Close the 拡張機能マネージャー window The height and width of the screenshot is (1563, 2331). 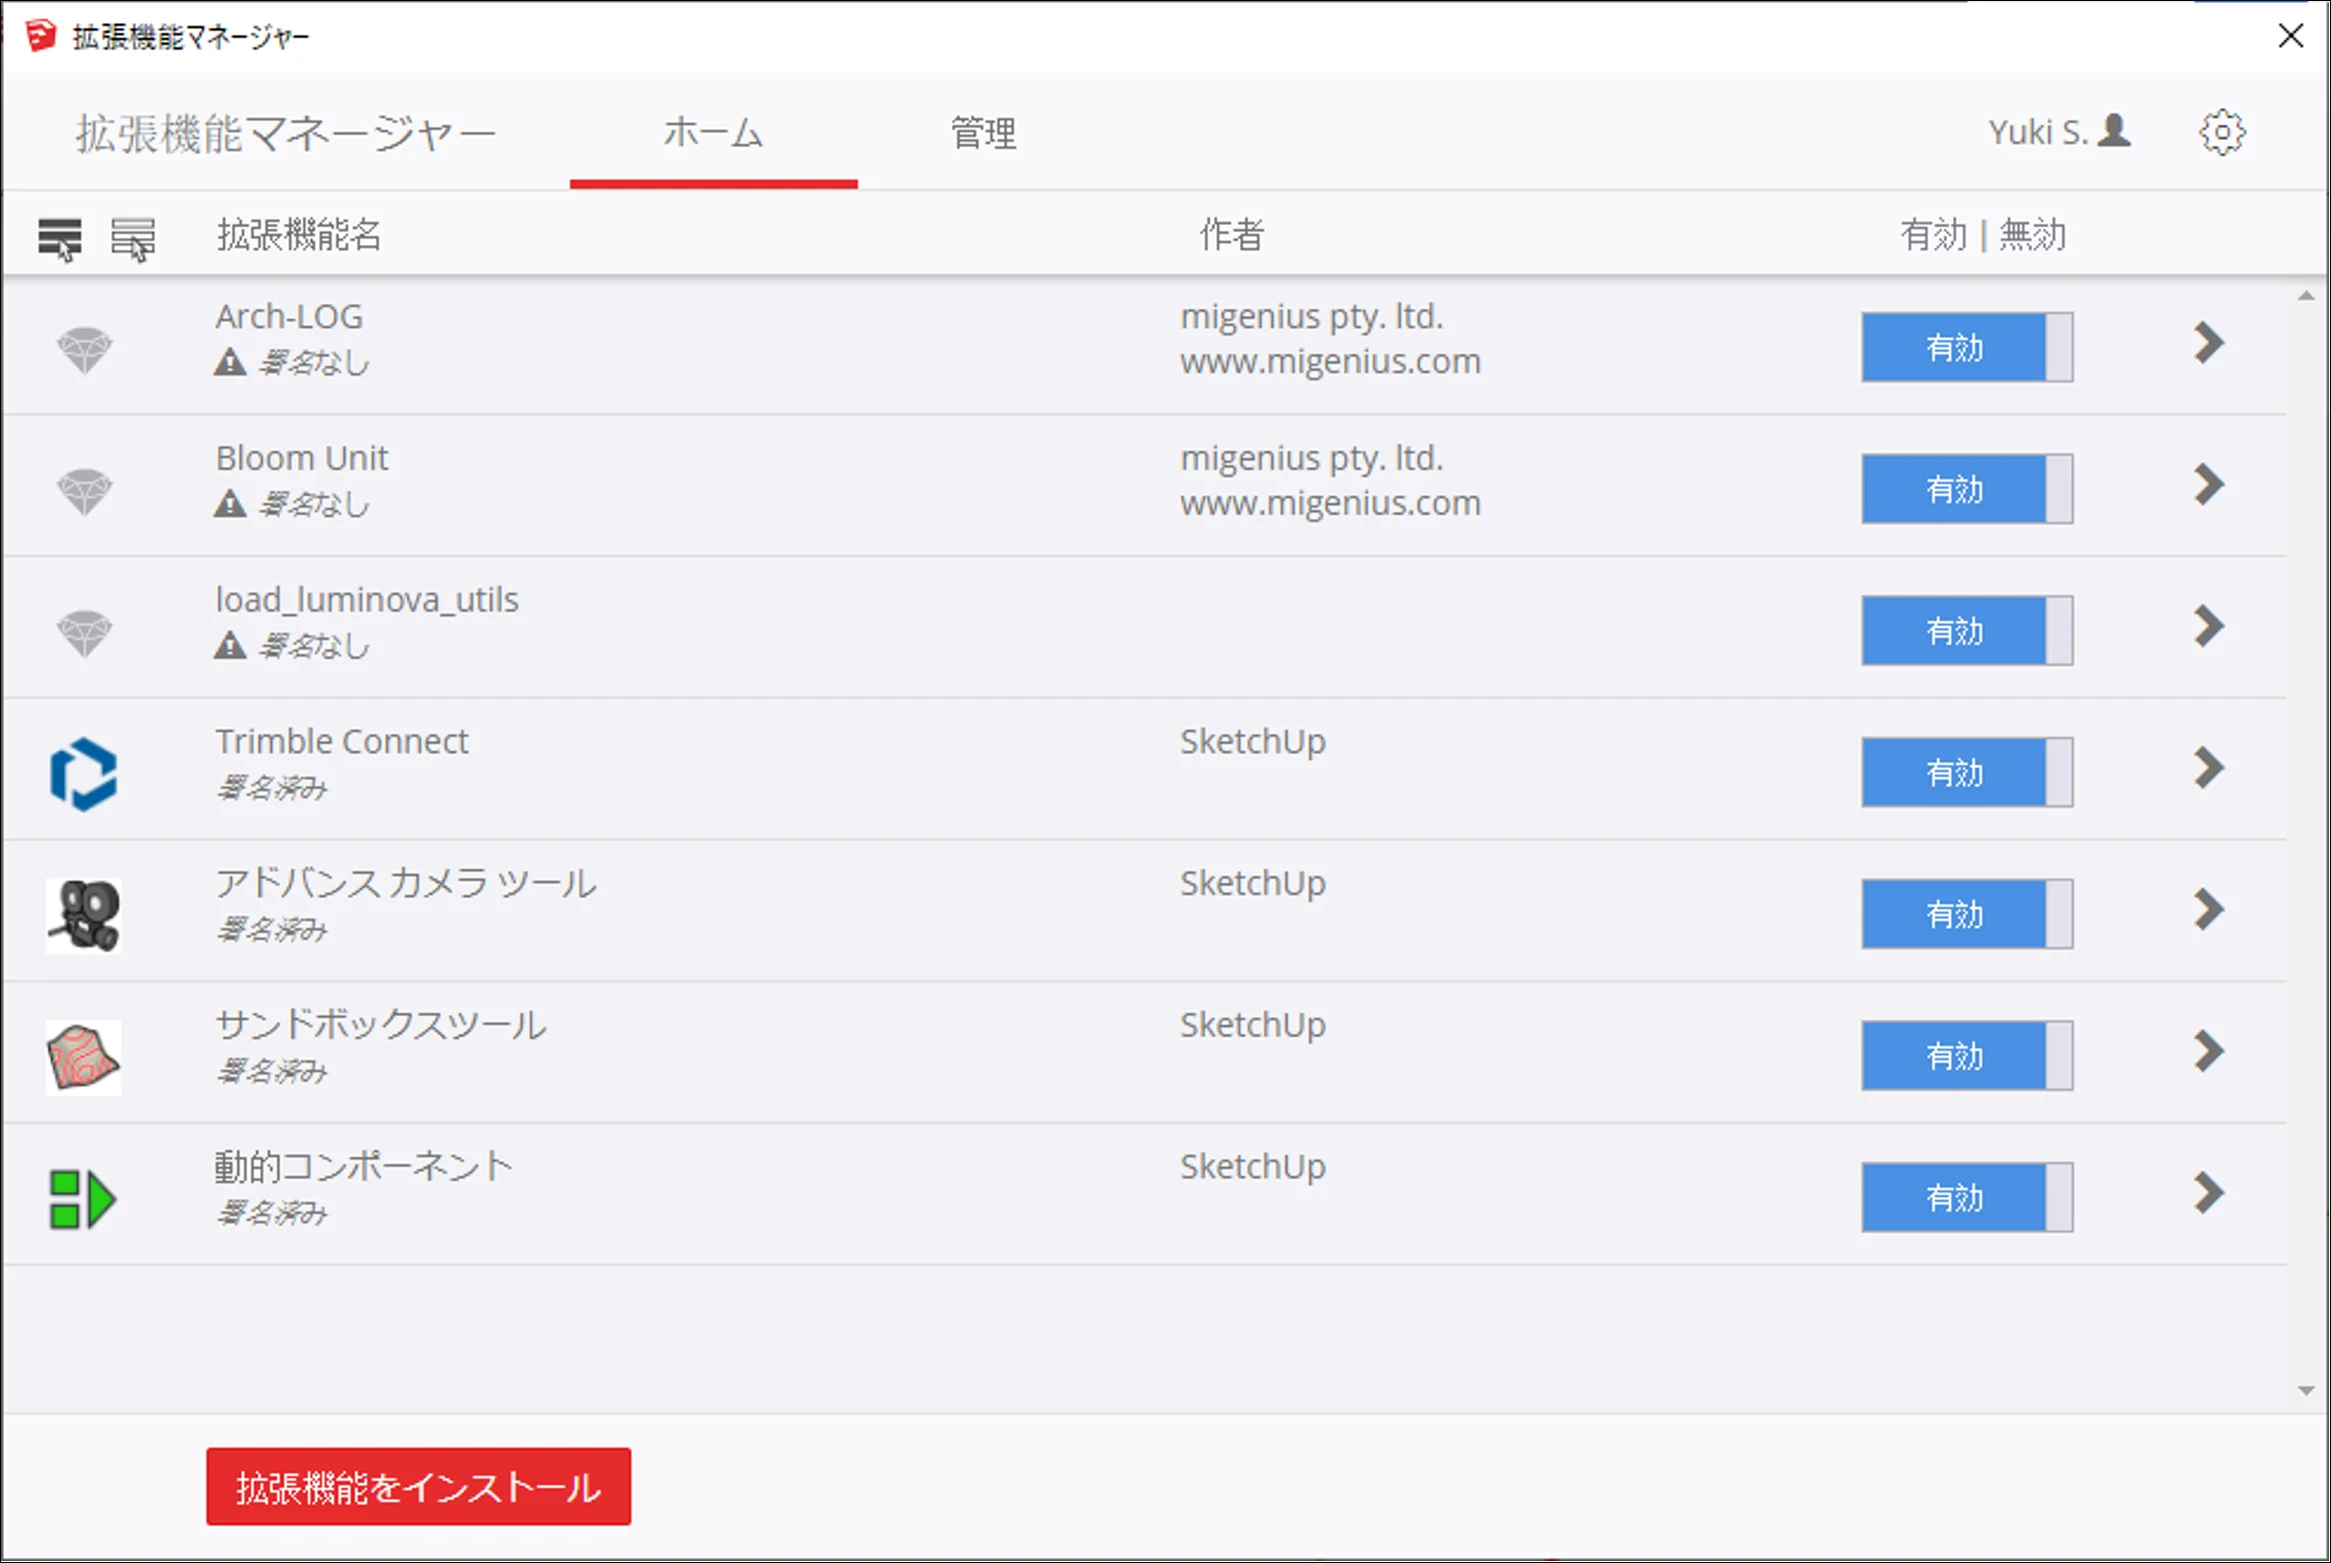(2290, 36)
